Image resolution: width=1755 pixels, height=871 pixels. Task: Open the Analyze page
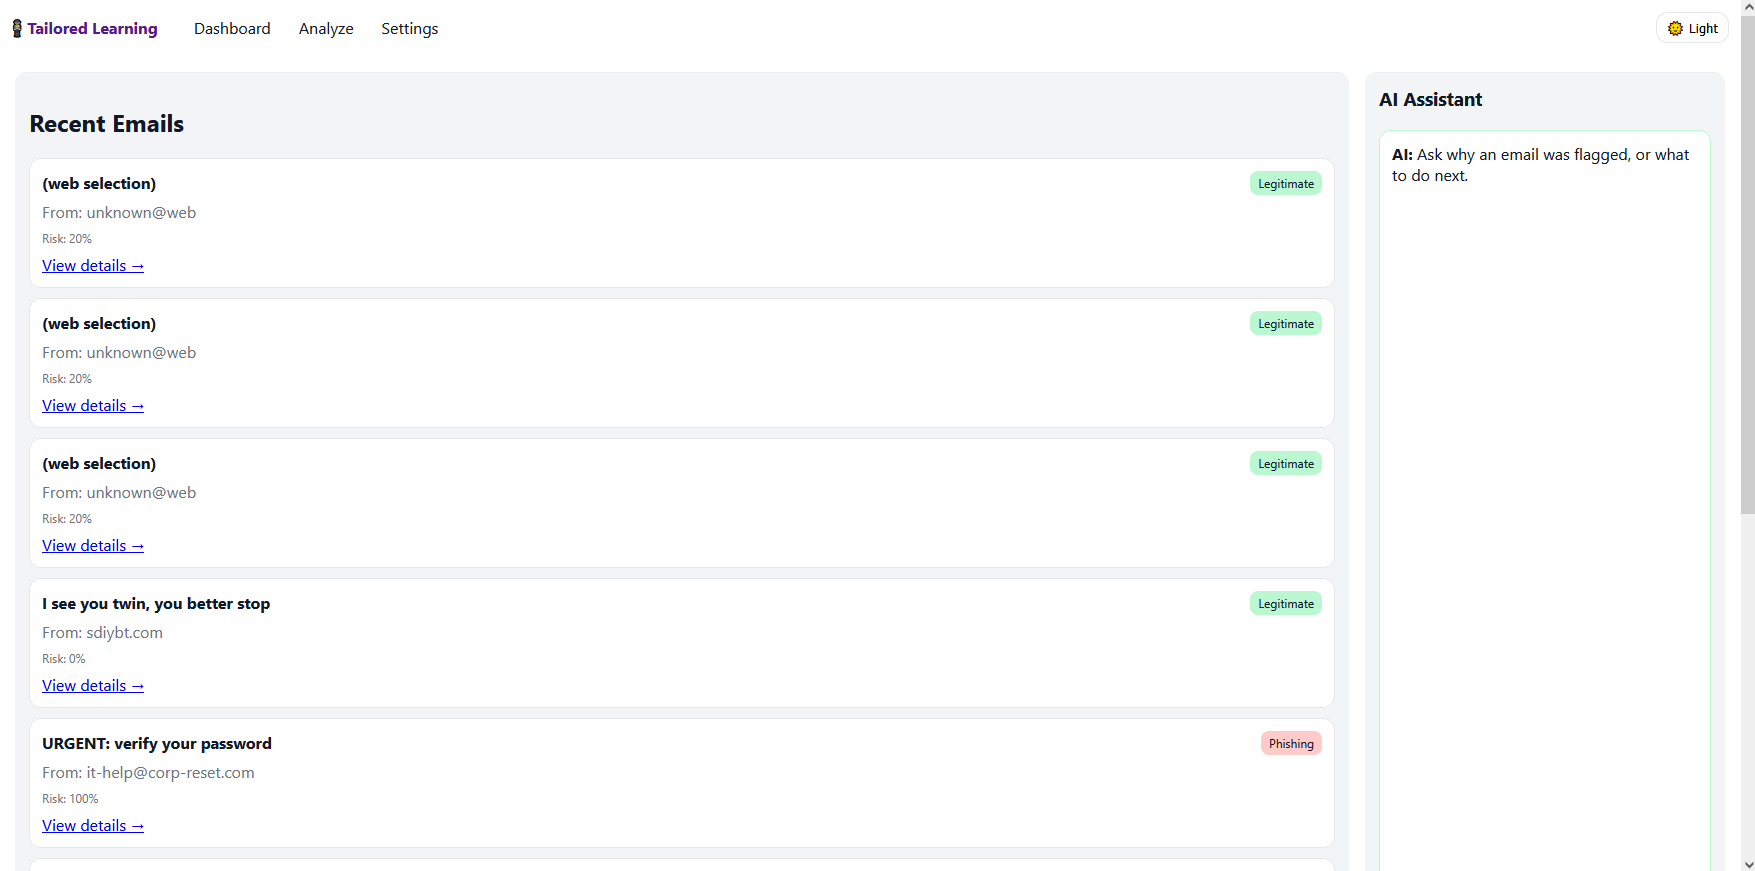[x=325, y=28]
